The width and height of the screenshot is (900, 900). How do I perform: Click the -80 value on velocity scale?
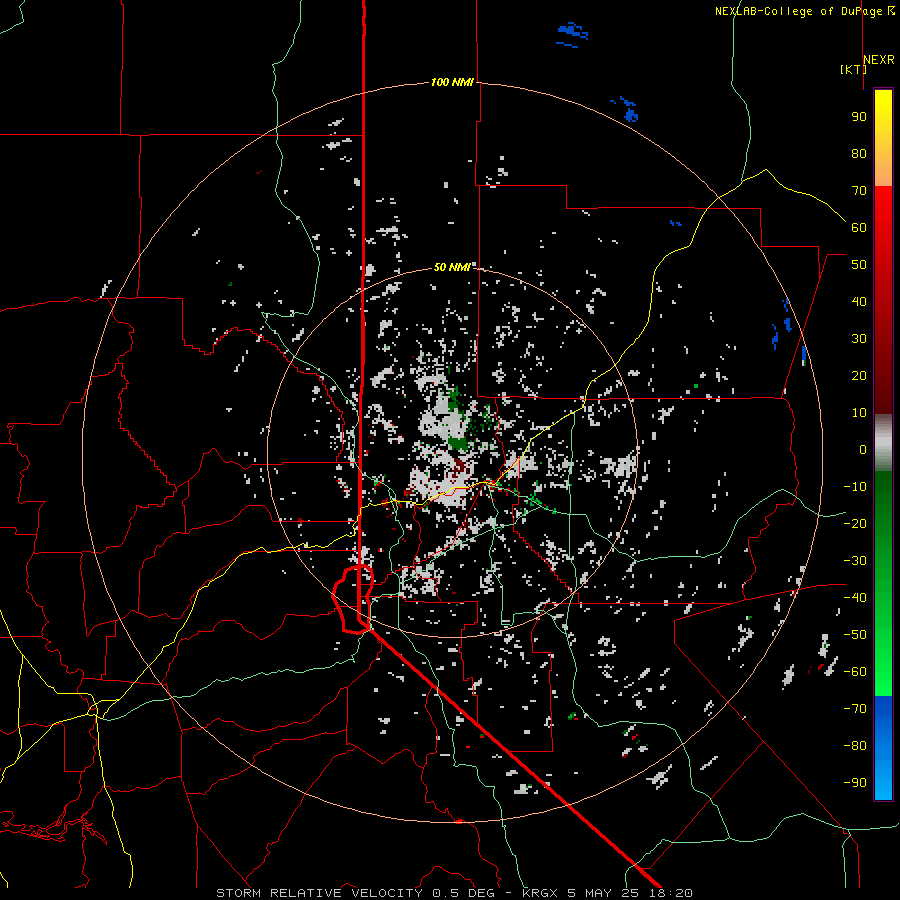coord(855,746)
